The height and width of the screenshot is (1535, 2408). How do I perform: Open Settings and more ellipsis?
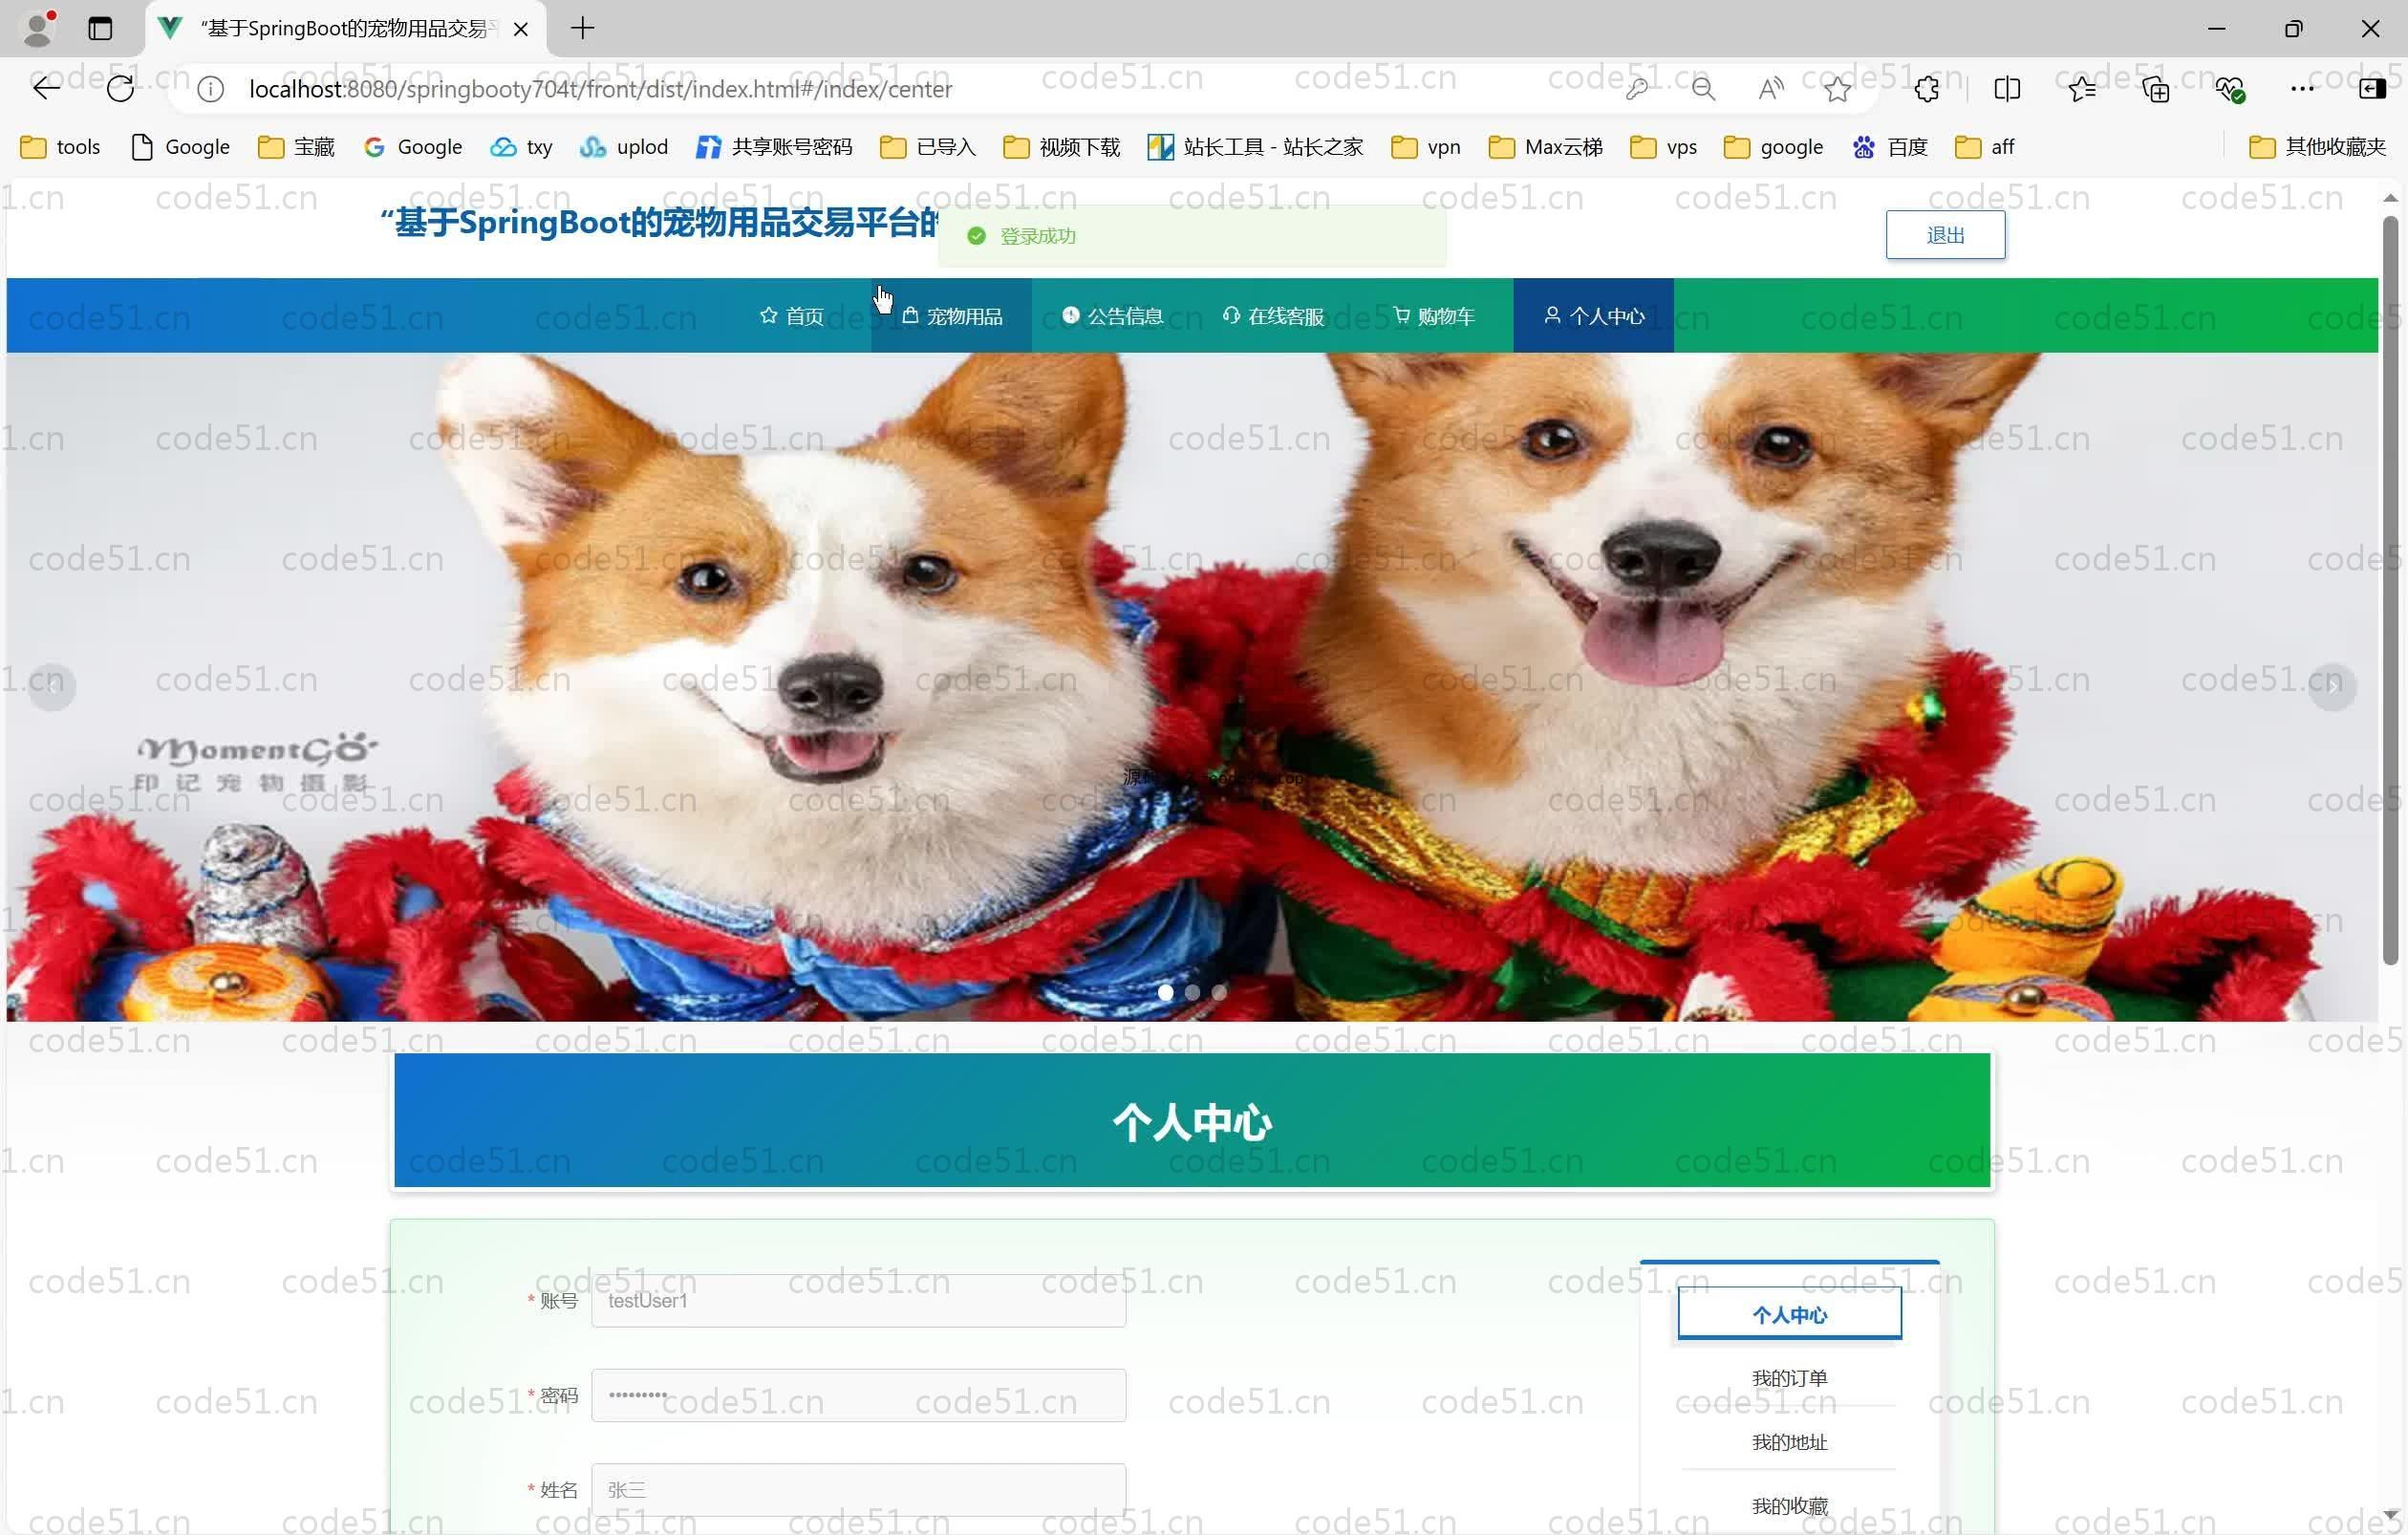coord(2302,89)
